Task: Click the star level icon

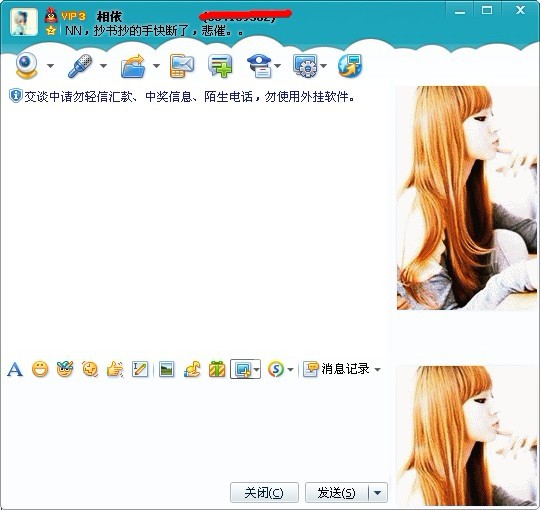Action: pos(51,30)
